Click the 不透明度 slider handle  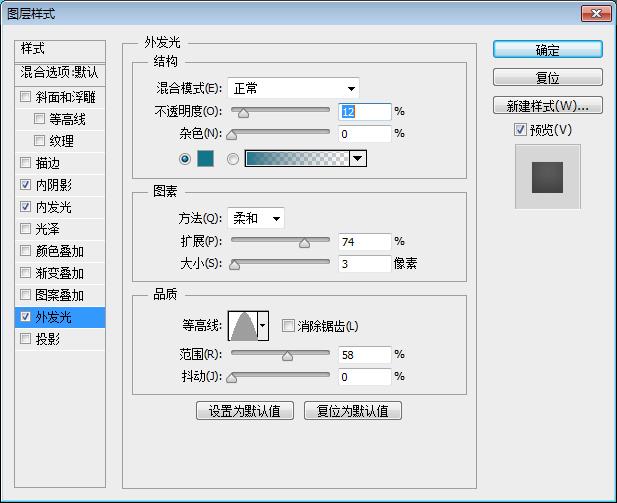(x=244, y=113)
